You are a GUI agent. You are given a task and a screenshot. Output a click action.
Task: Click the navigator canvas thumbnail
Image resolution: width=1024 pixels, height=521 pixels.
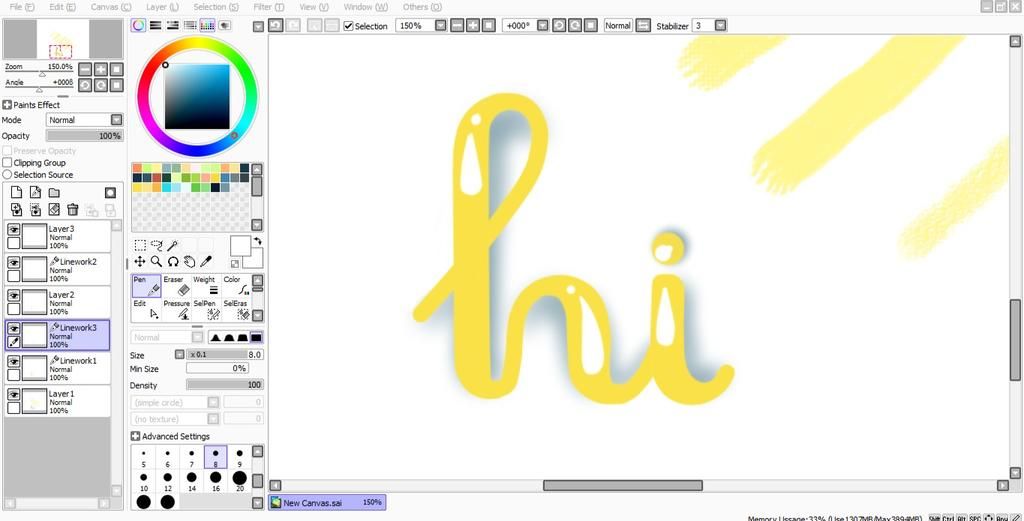click(x=63, y=39)
